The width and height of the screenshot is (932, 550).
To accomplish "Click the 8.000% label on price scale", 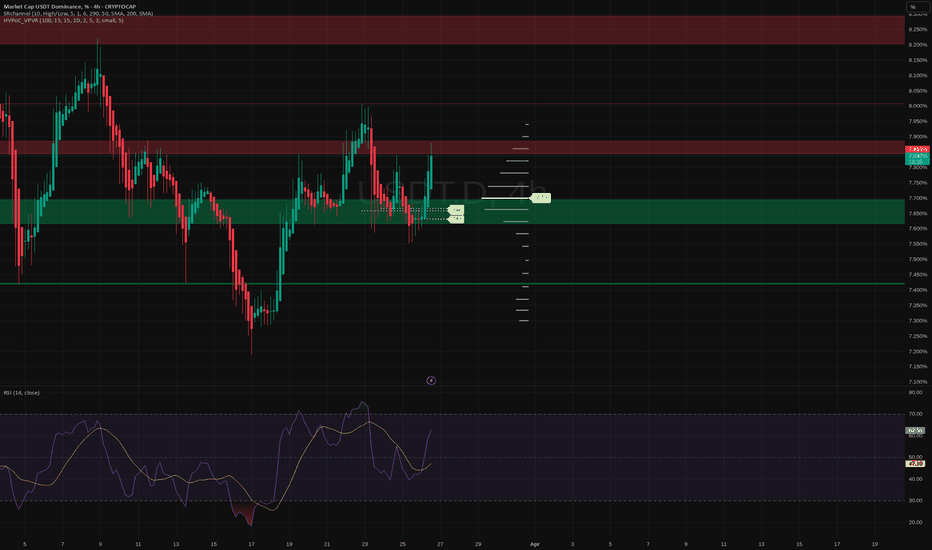I will click(917, 105).
